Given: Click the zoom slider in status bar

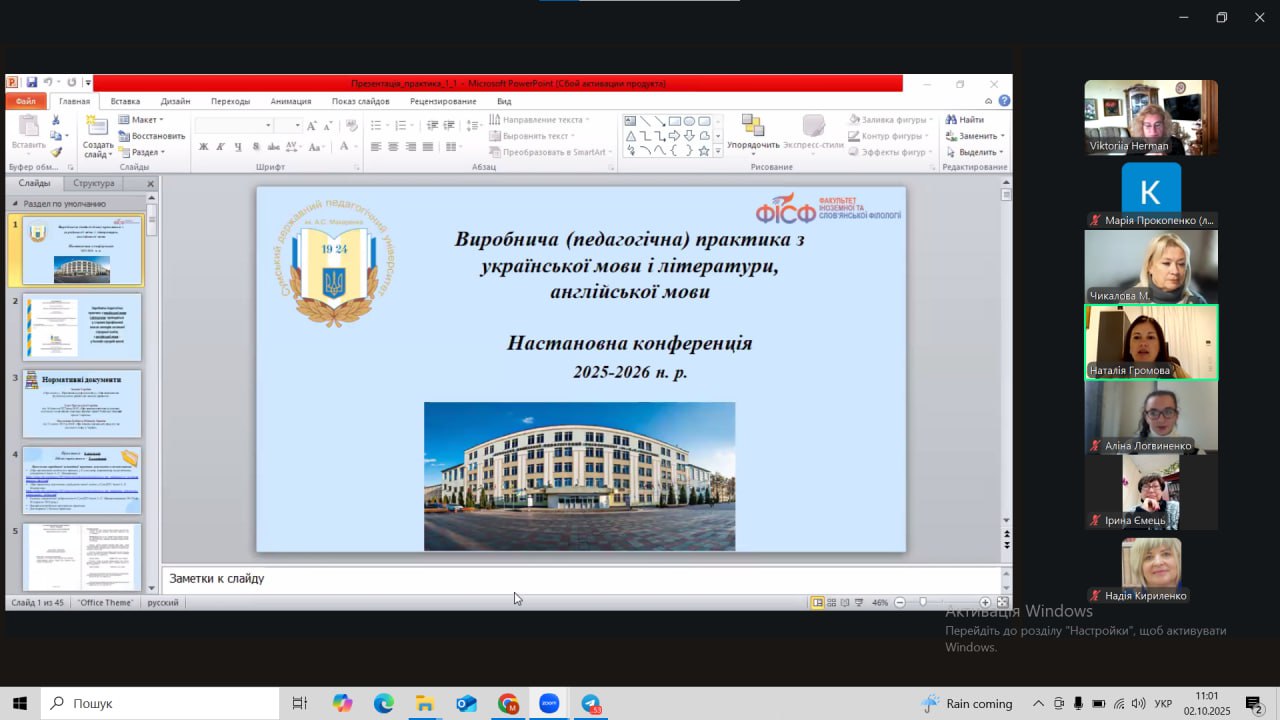Looking at the screenshot, I should tap(923, 603).
